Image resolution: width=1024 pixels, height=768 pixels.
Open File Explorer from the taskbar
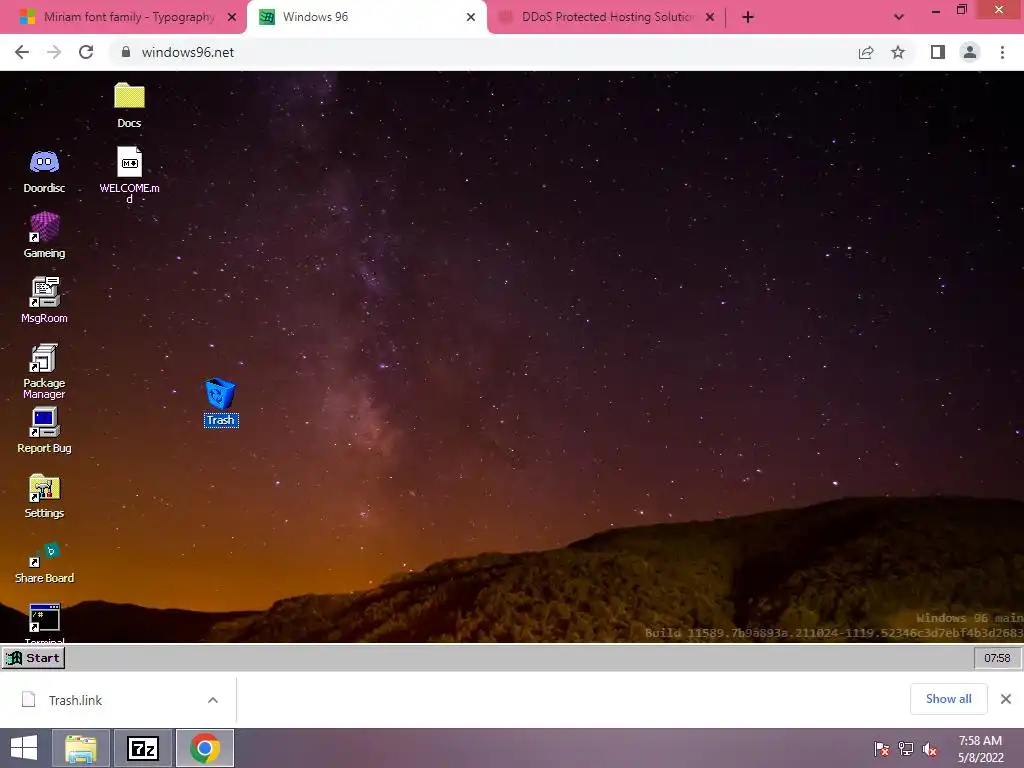tap(81, 748)
